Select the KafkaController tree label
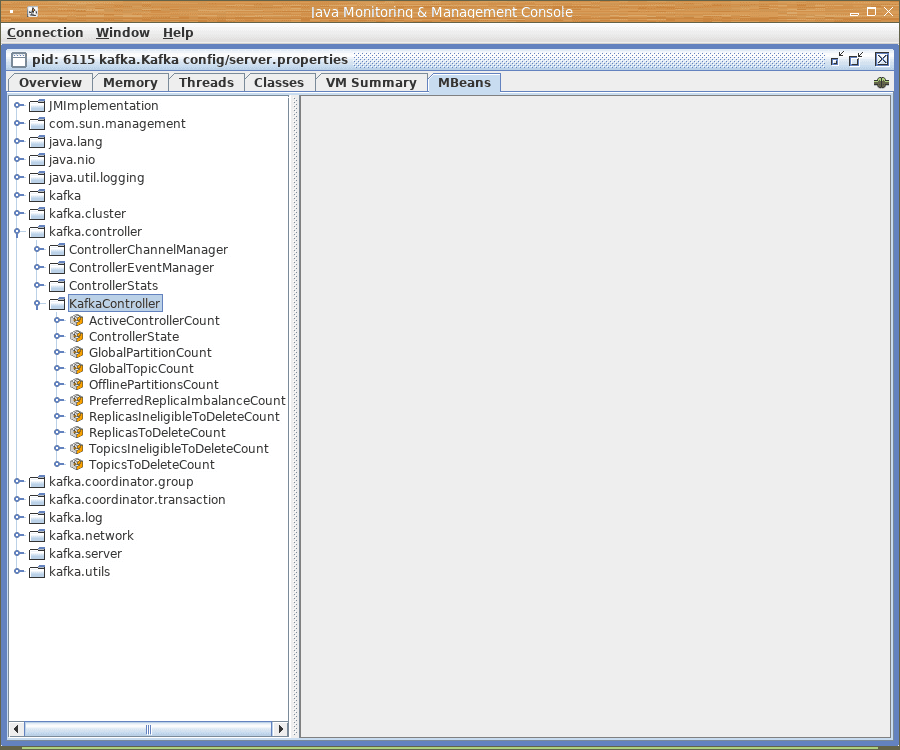Image resolution: width=900 pixels, height=750 pixels. click(115, 304)
